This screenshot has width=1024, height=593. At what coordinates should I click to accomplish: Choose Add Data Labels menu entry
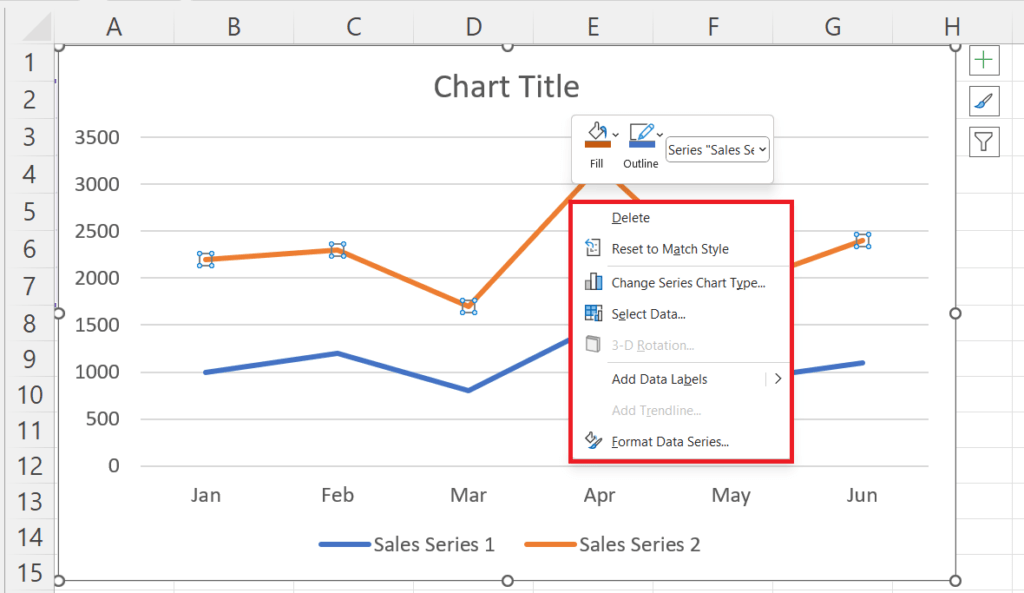(x=658, y=379)
